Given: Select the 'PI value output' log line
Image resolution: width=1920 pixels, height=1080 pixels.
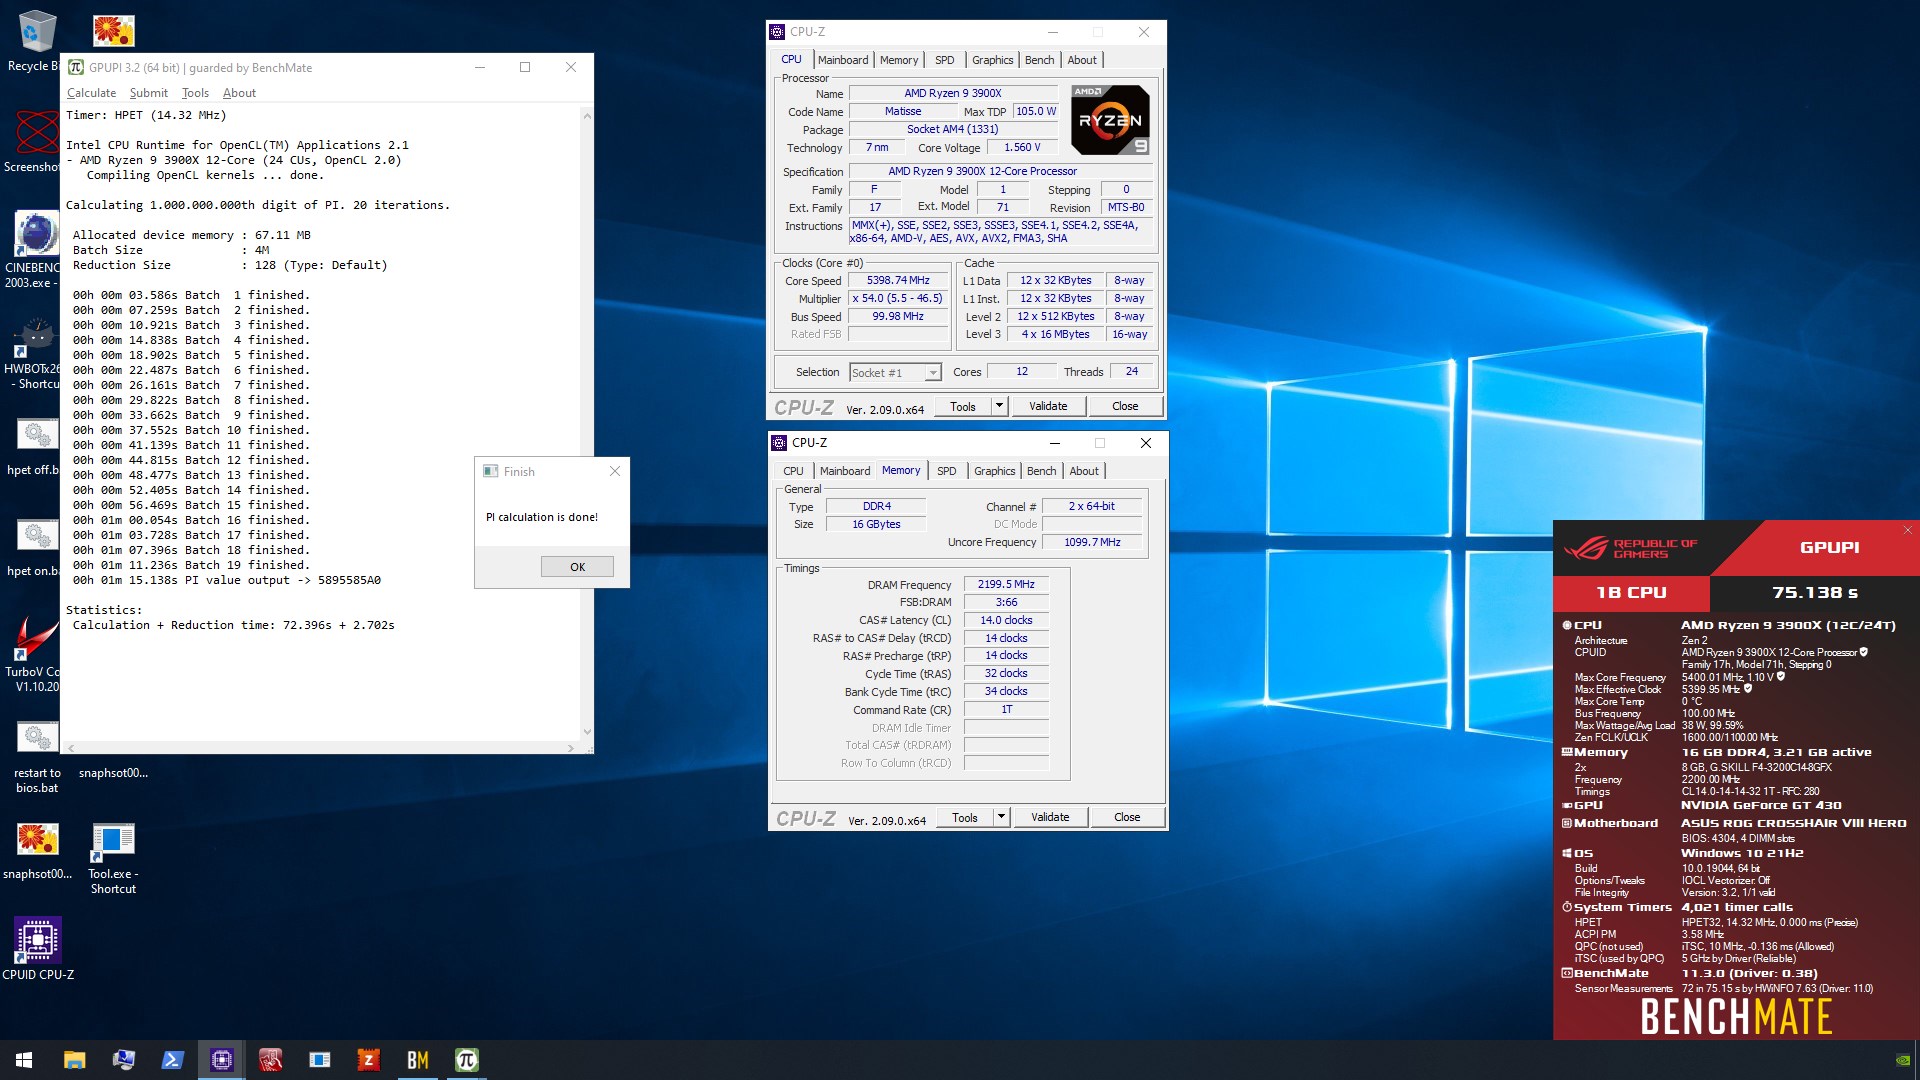Looking at the screenshot, I should point(226,580).
